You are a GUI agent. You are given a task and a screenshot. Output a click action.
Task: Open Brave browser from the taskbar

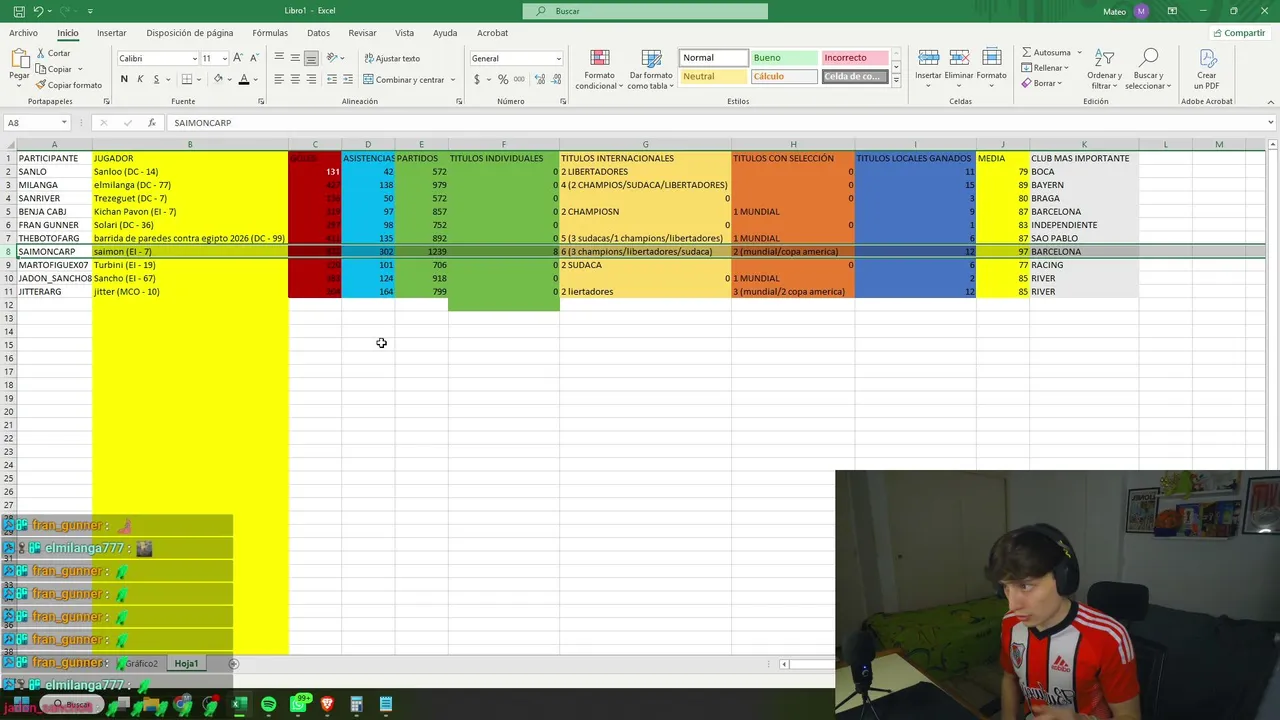[x=327, y=705]
